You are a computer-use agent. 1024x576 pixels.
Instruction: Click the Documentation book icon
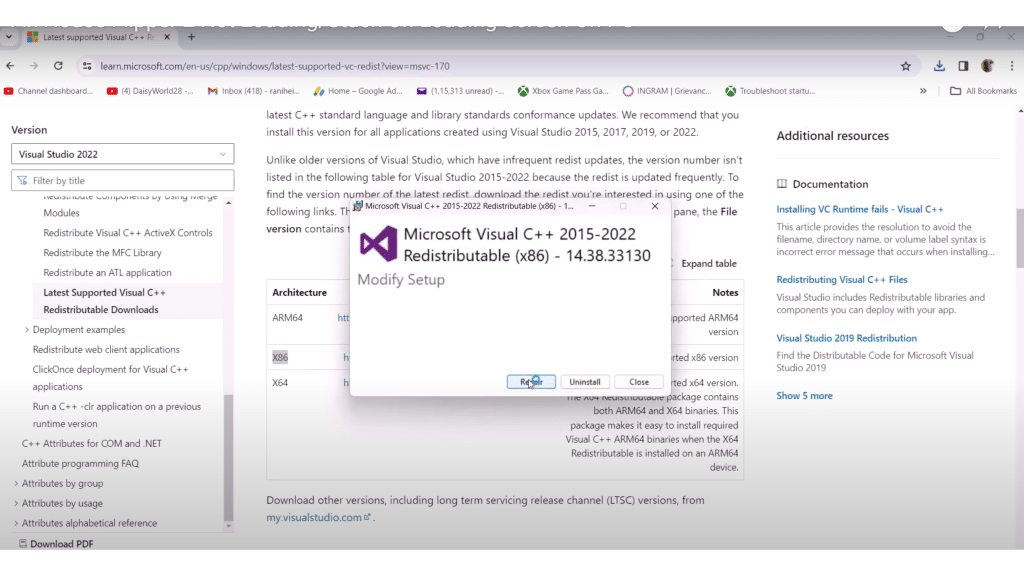tap(782, 184)
